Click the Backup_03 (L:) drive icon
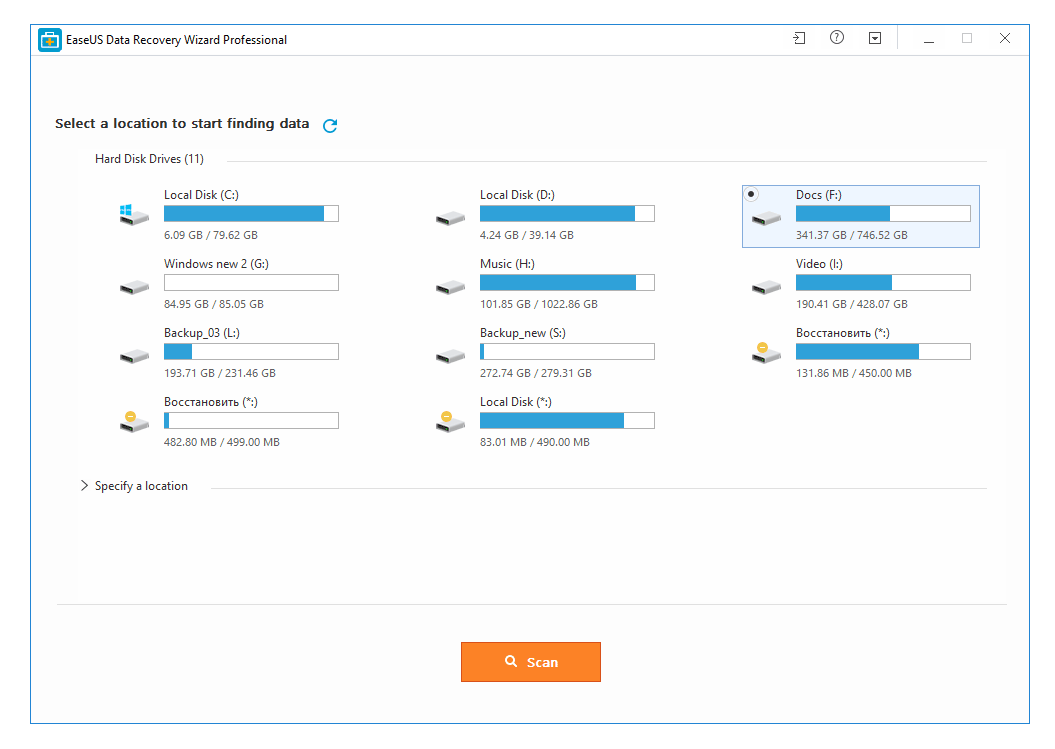The width and height of the screenshot is (1055, 749). point(134,357)
